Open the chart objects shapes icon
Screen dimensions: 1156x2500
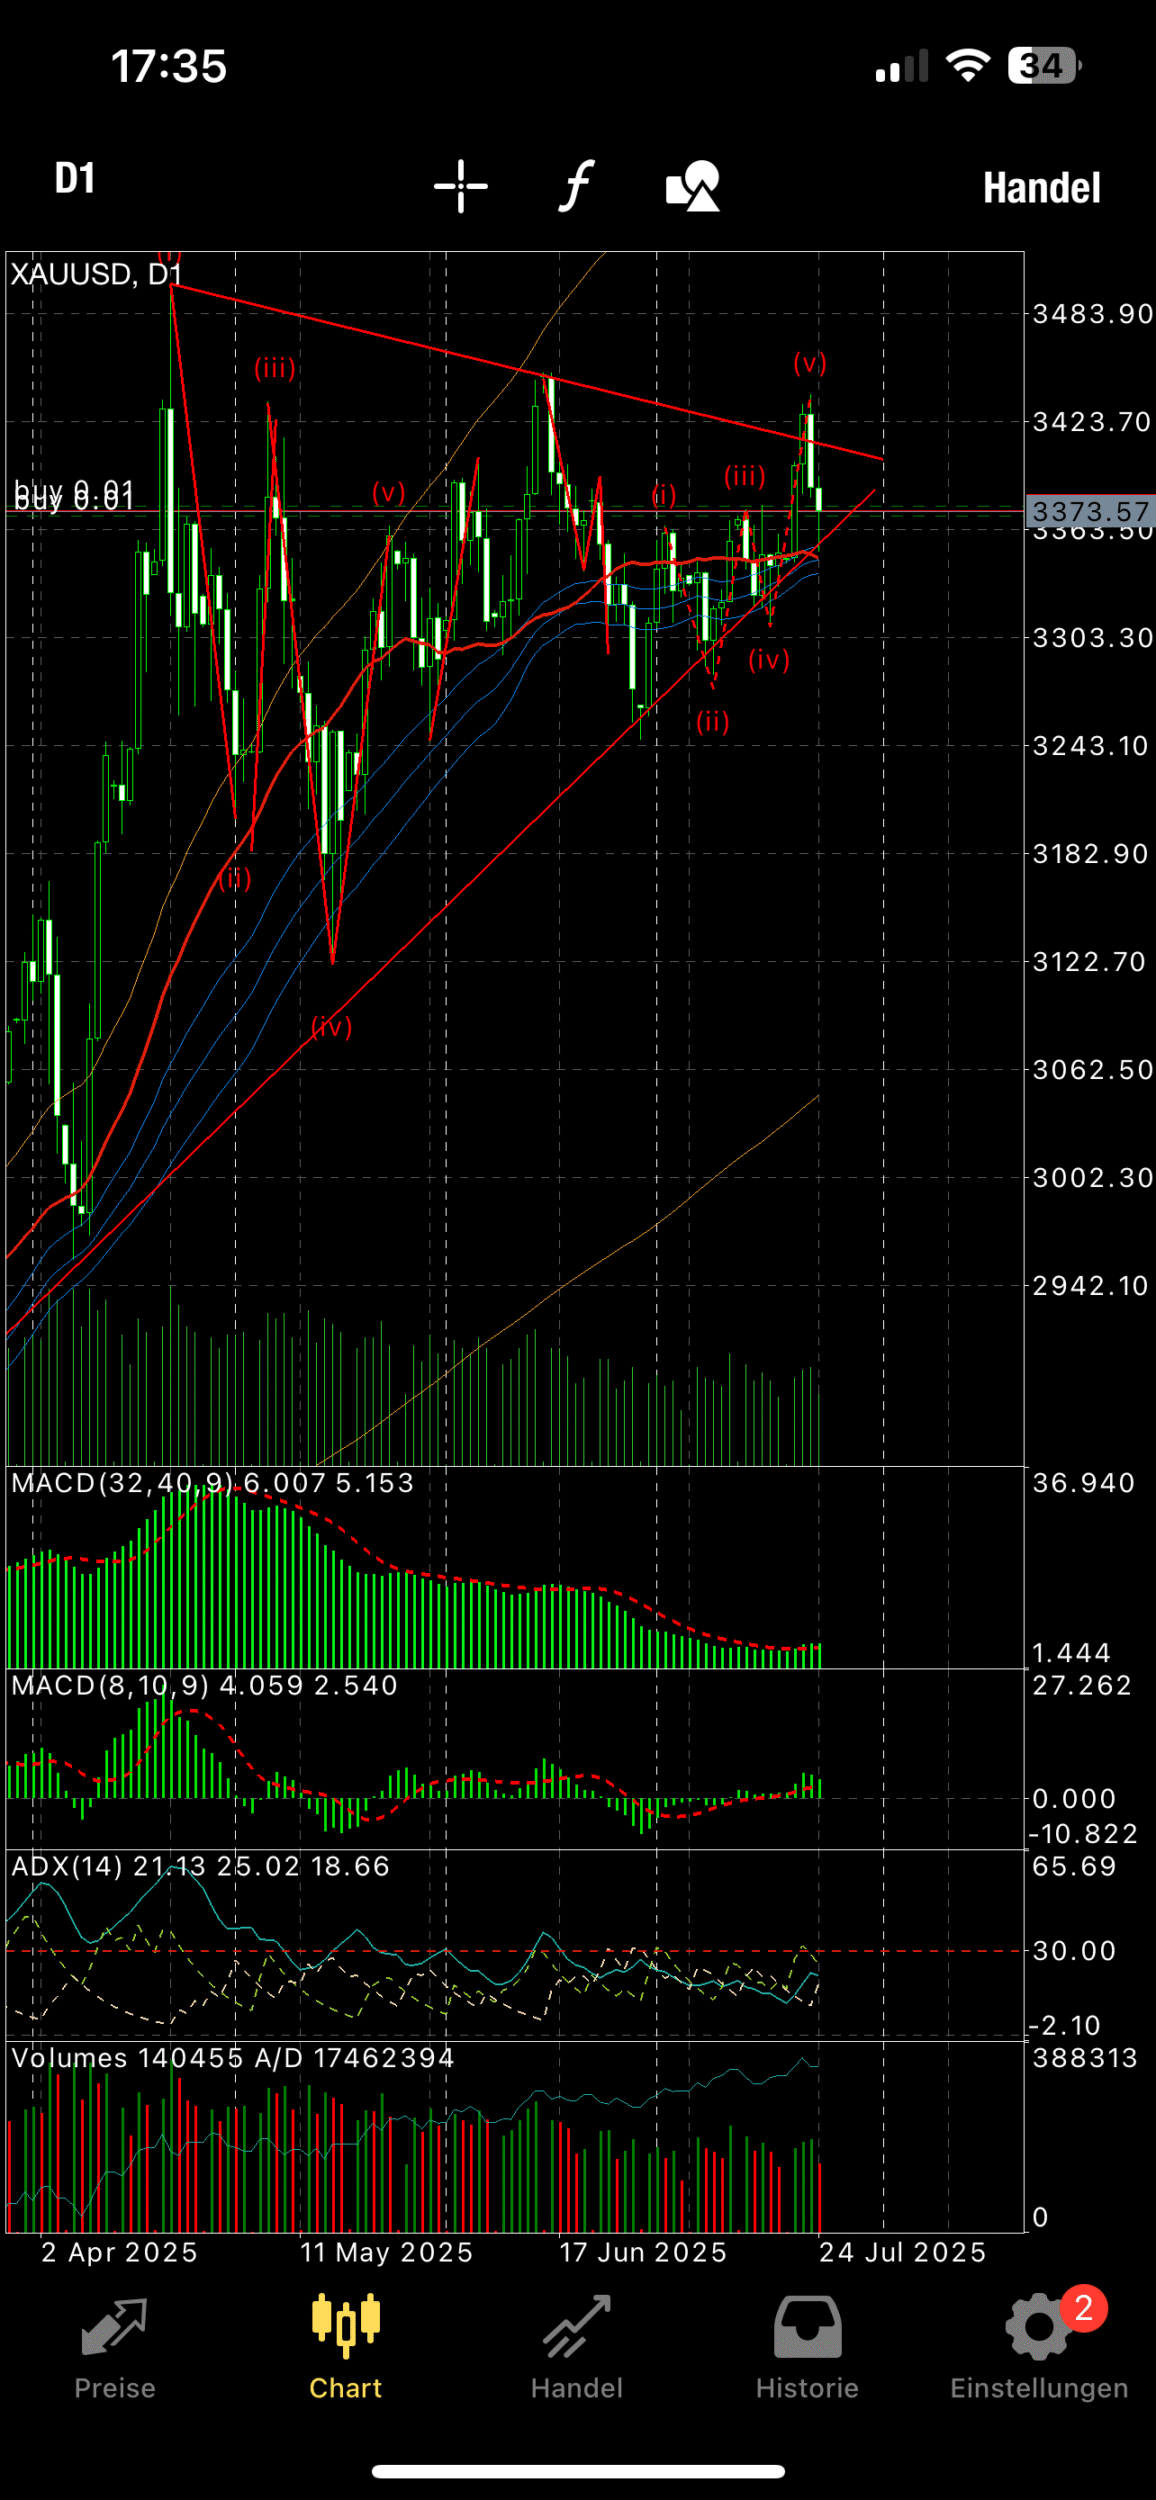click(x=692, y=186)
